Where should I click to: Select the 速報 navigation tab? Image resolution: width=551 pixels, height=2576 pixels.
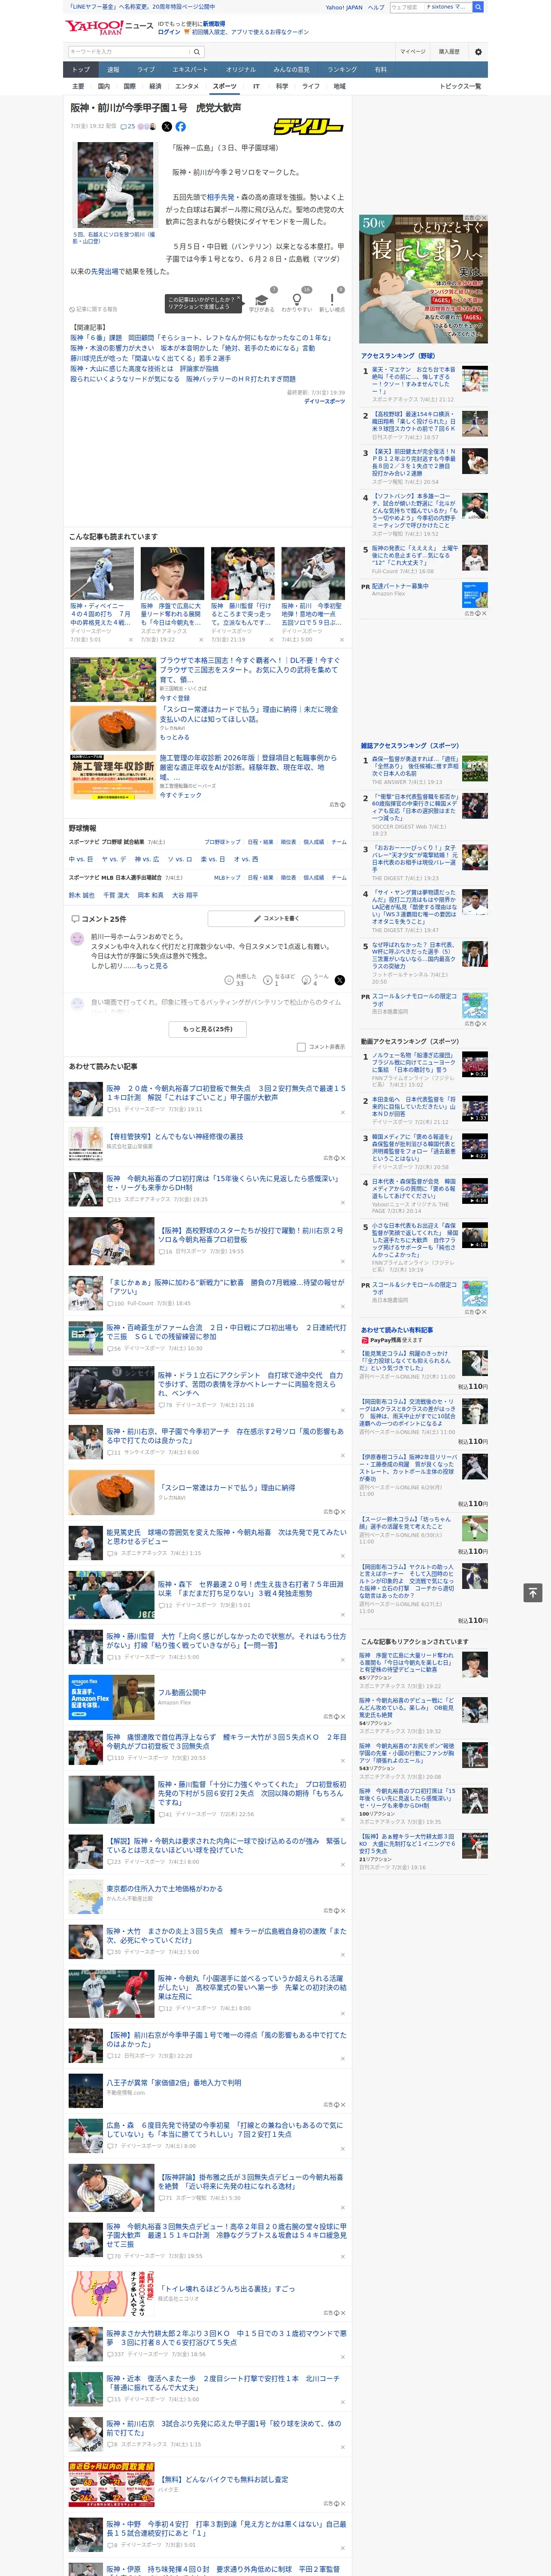(x=113, y=70)
